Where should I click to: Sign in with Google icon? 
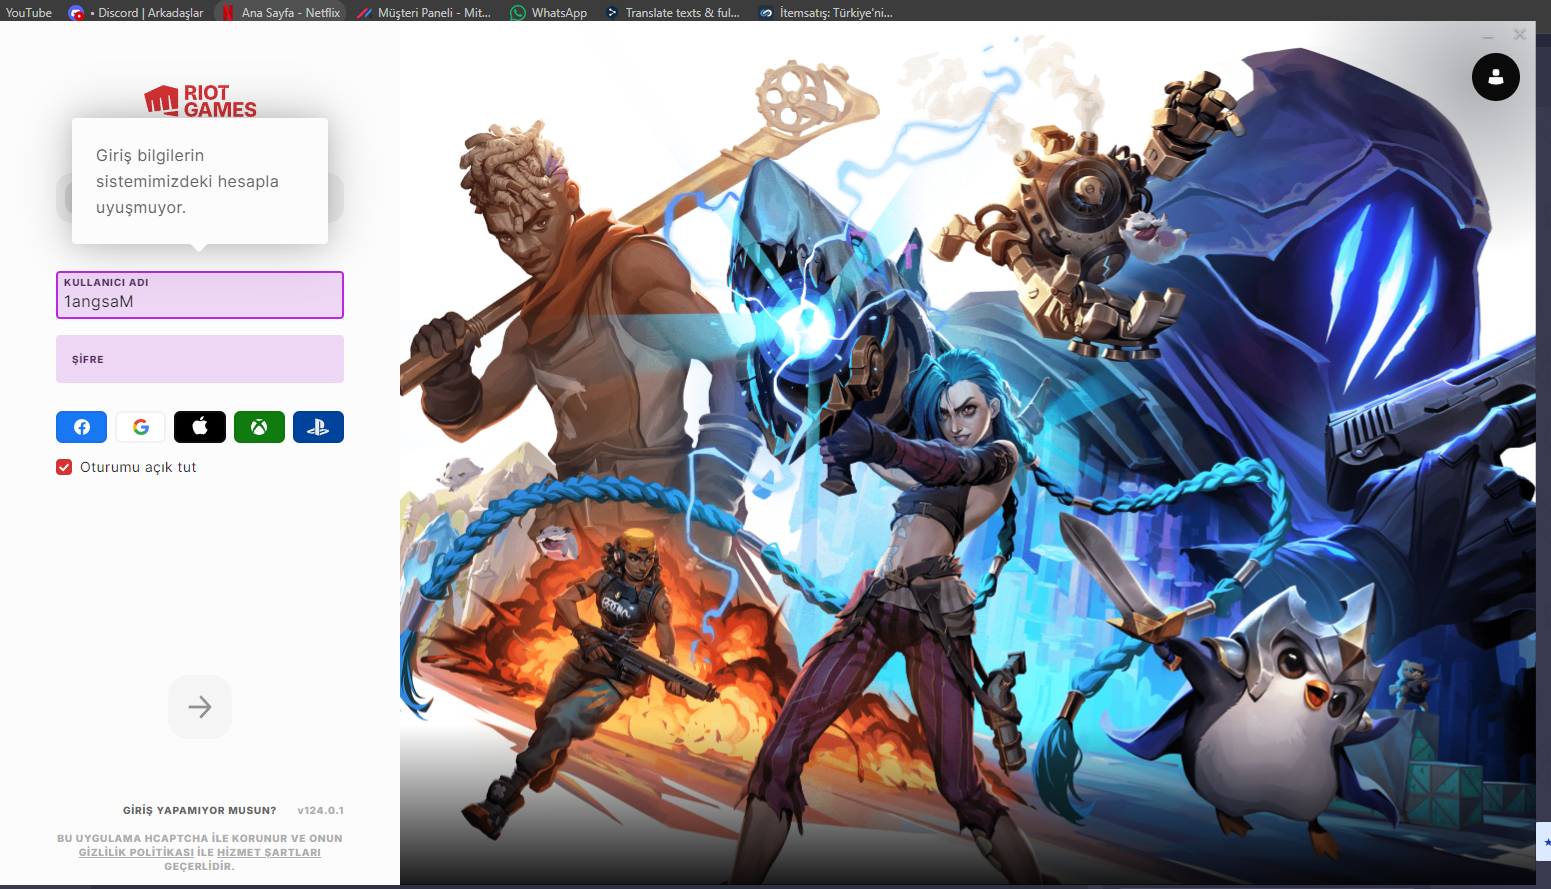coord(141,427)
